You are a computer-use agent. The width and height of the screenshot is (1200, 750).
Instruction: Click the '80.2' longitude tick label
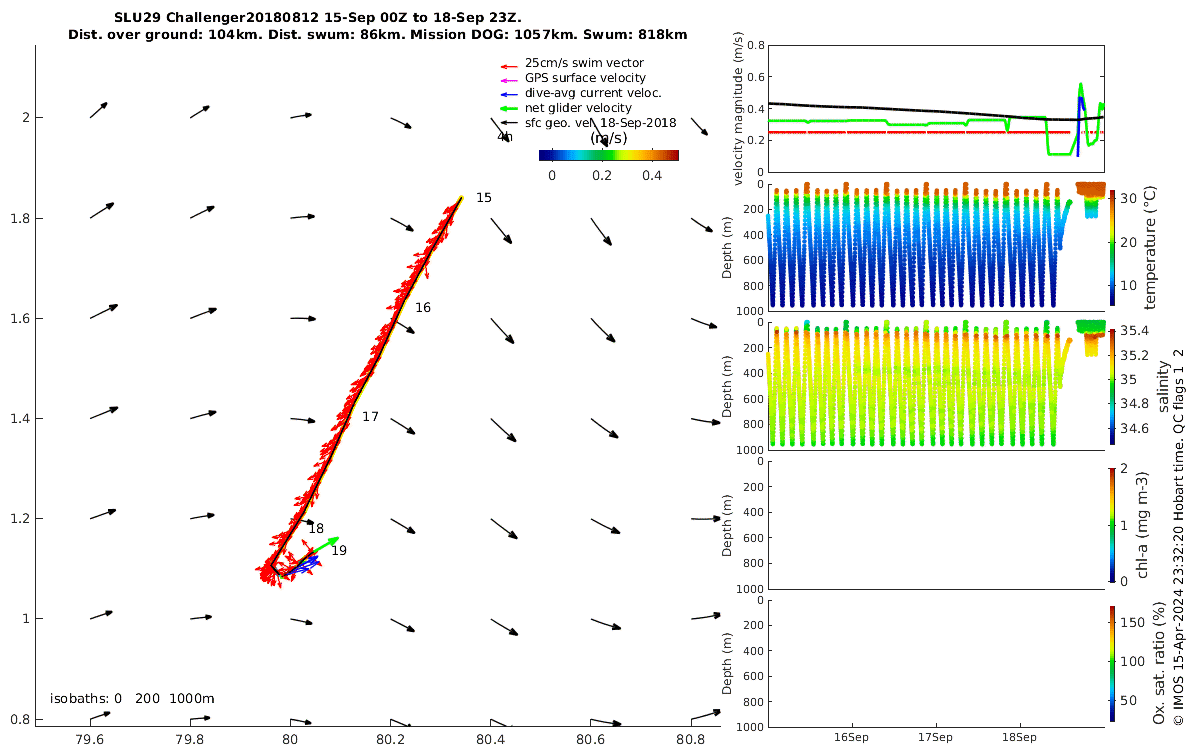pos(390,740)
